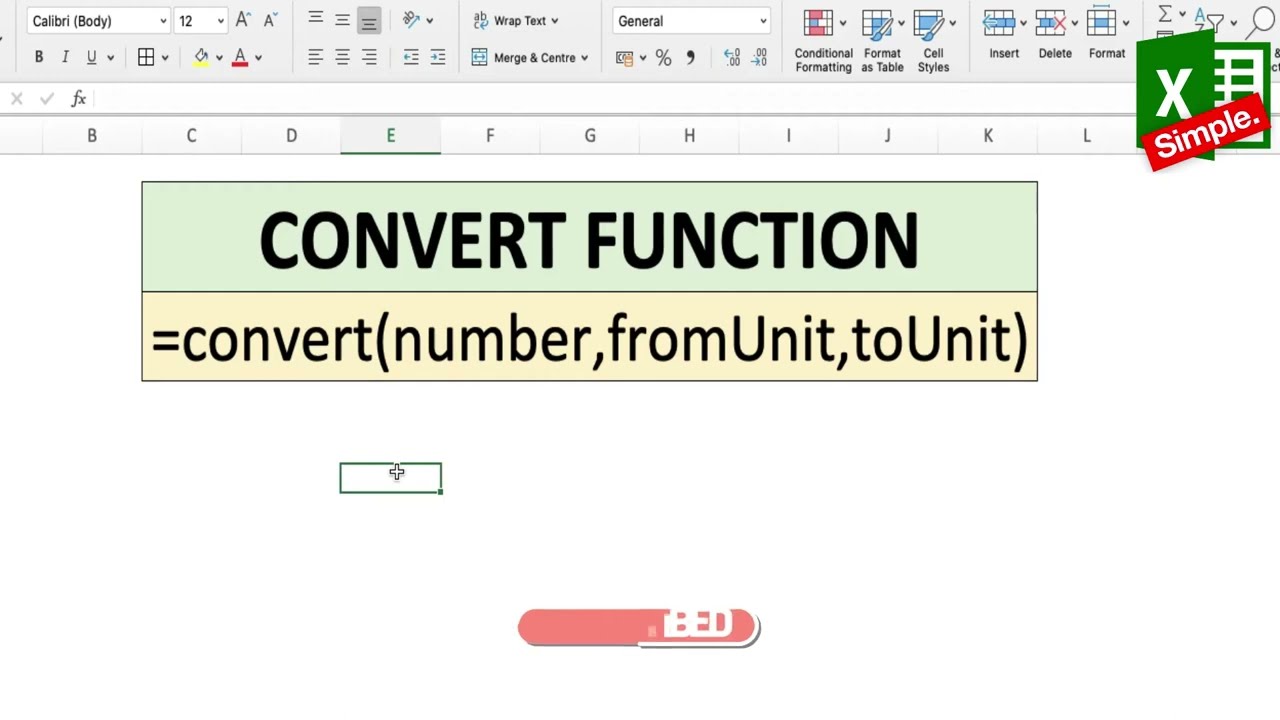Increase decimal places

pos(731,58)
